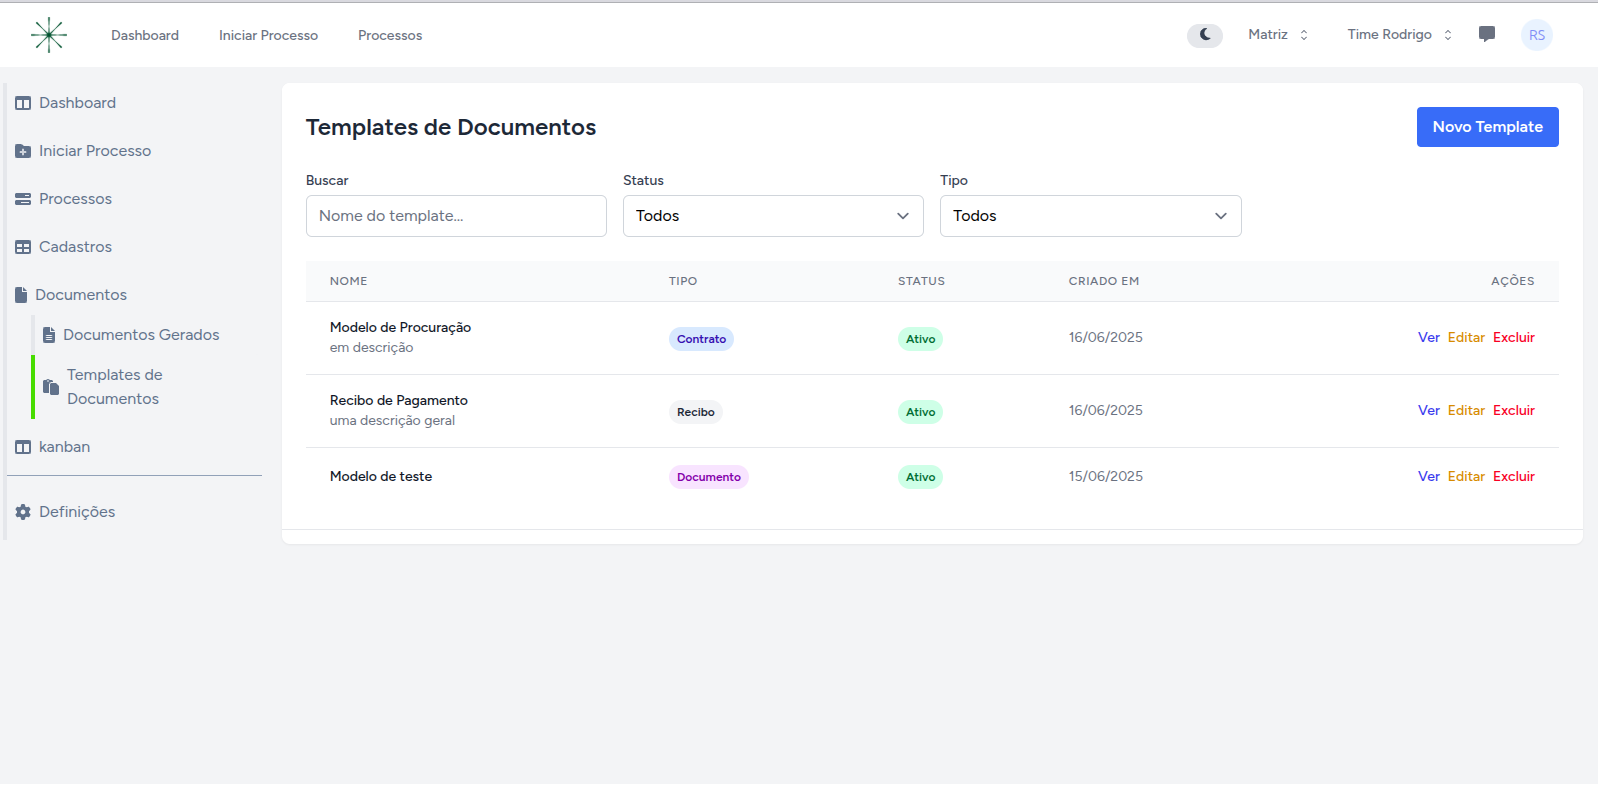The width and height of the screenshot is (1598, 785).
Task: Click the NOME column header
Action: point(349,281)
